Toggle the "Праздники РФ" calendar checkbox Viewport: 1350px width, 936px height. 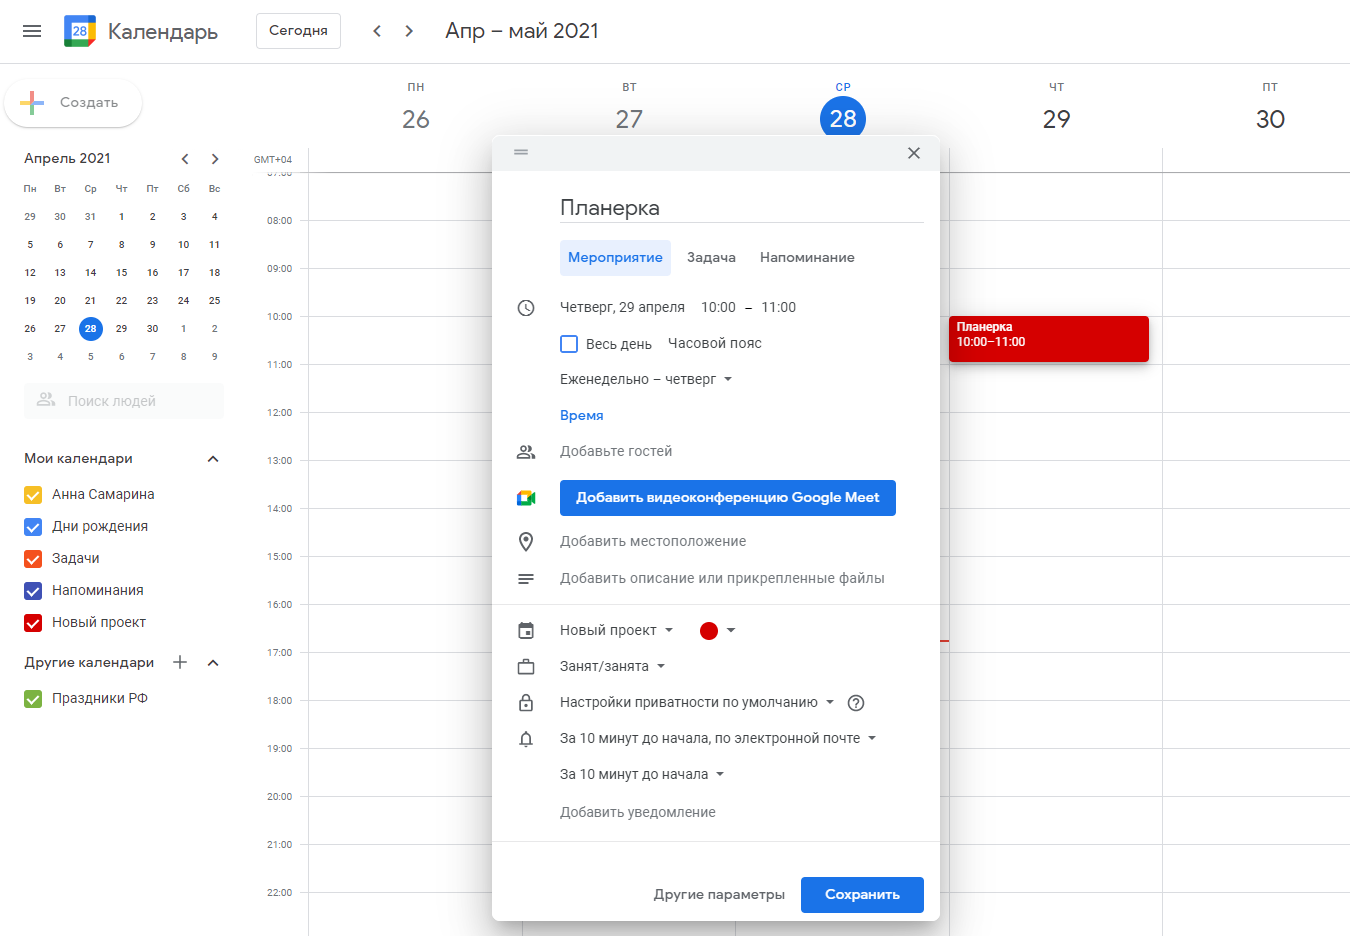[33, 699]
